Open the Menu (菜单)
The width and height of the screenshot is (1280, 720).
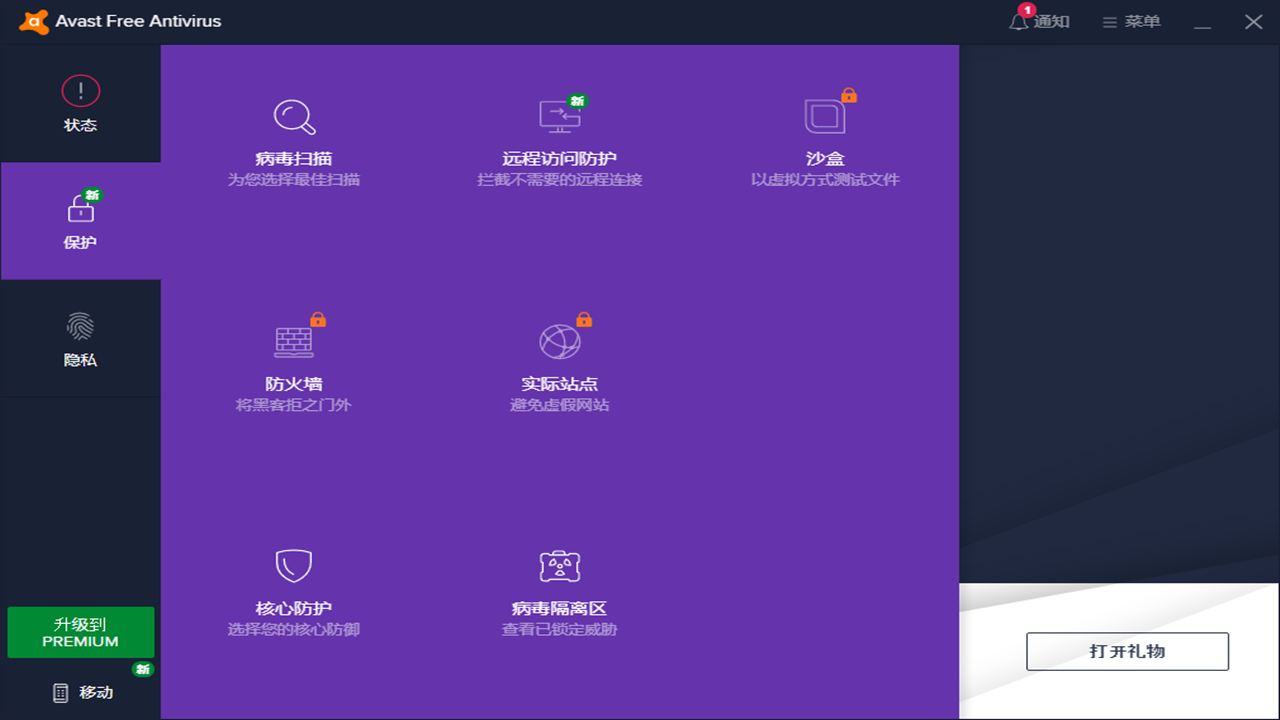coord(1131,21)
